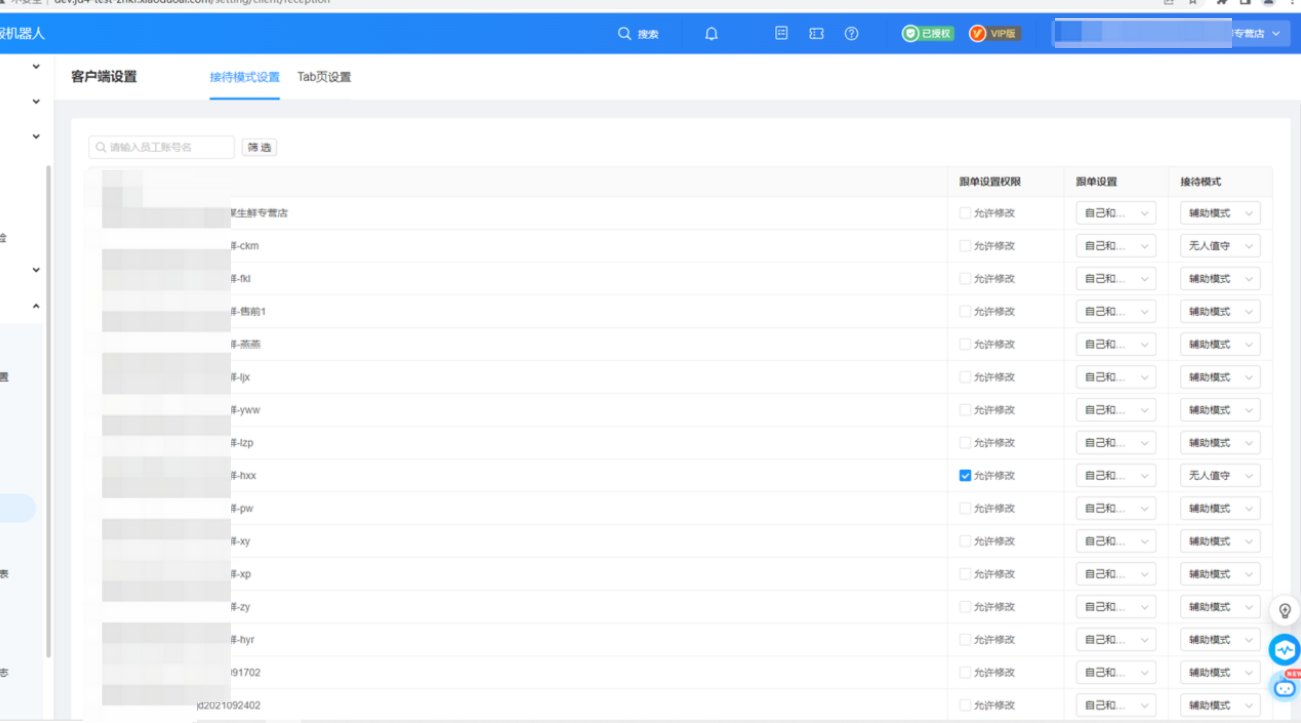
Task: Open 跟单设置 dropdown in -xp row
Action: click(1116, 574)
